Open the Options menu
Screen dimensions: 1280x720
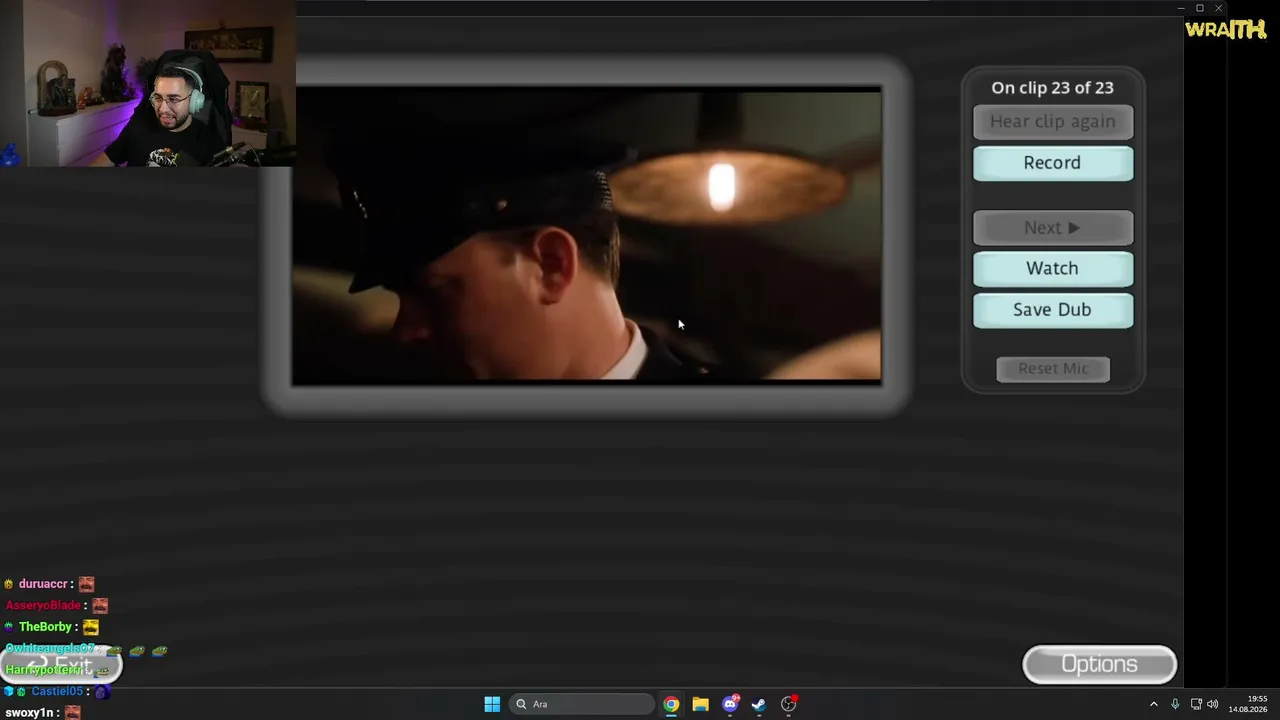click(x=1099, y=665)
